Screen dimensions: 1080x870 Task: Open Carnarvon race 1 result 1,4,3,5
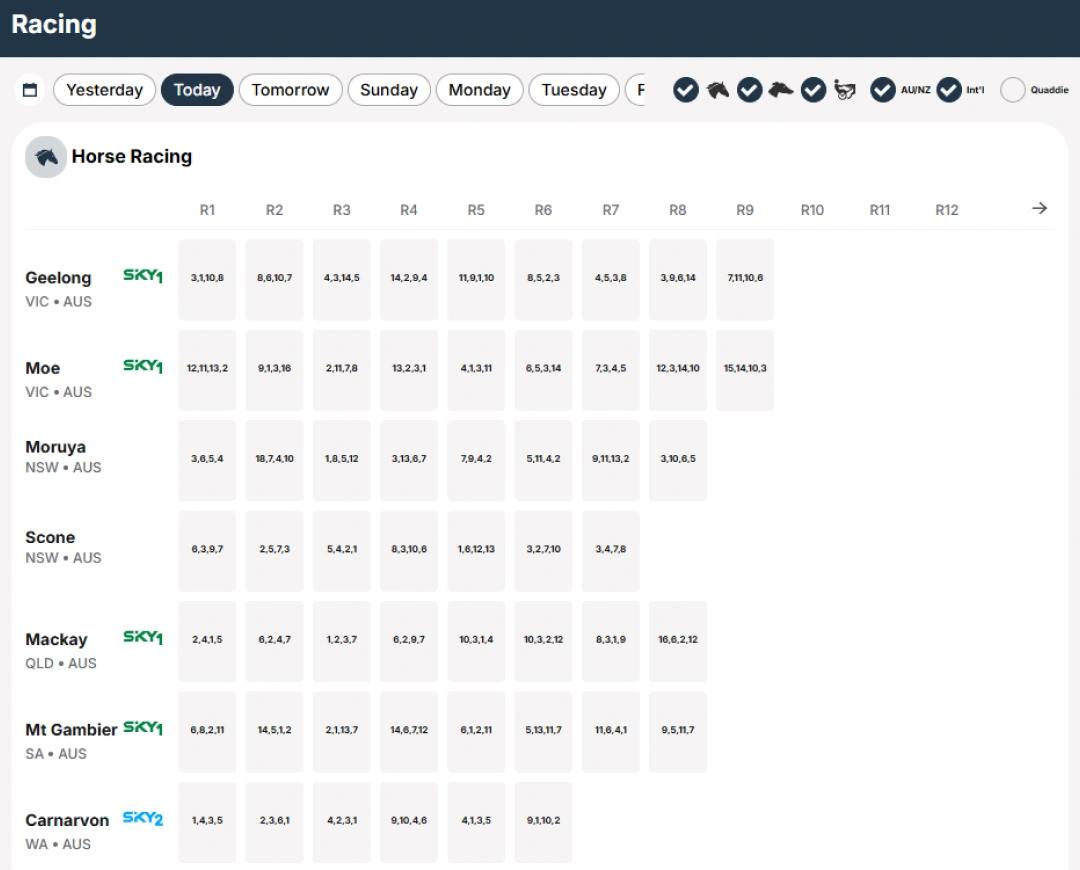207,822
